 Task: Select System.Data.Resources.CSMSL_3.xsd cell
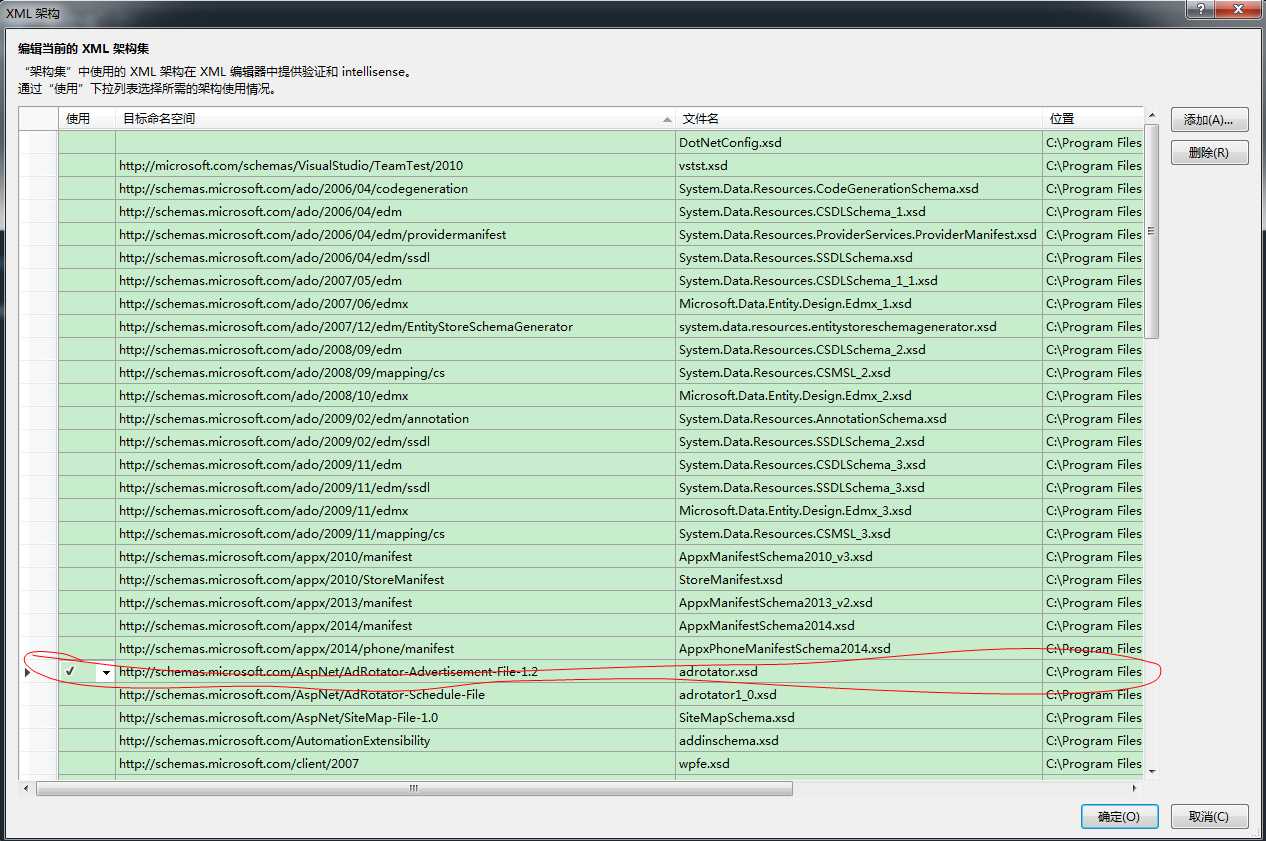pos(859,534)
